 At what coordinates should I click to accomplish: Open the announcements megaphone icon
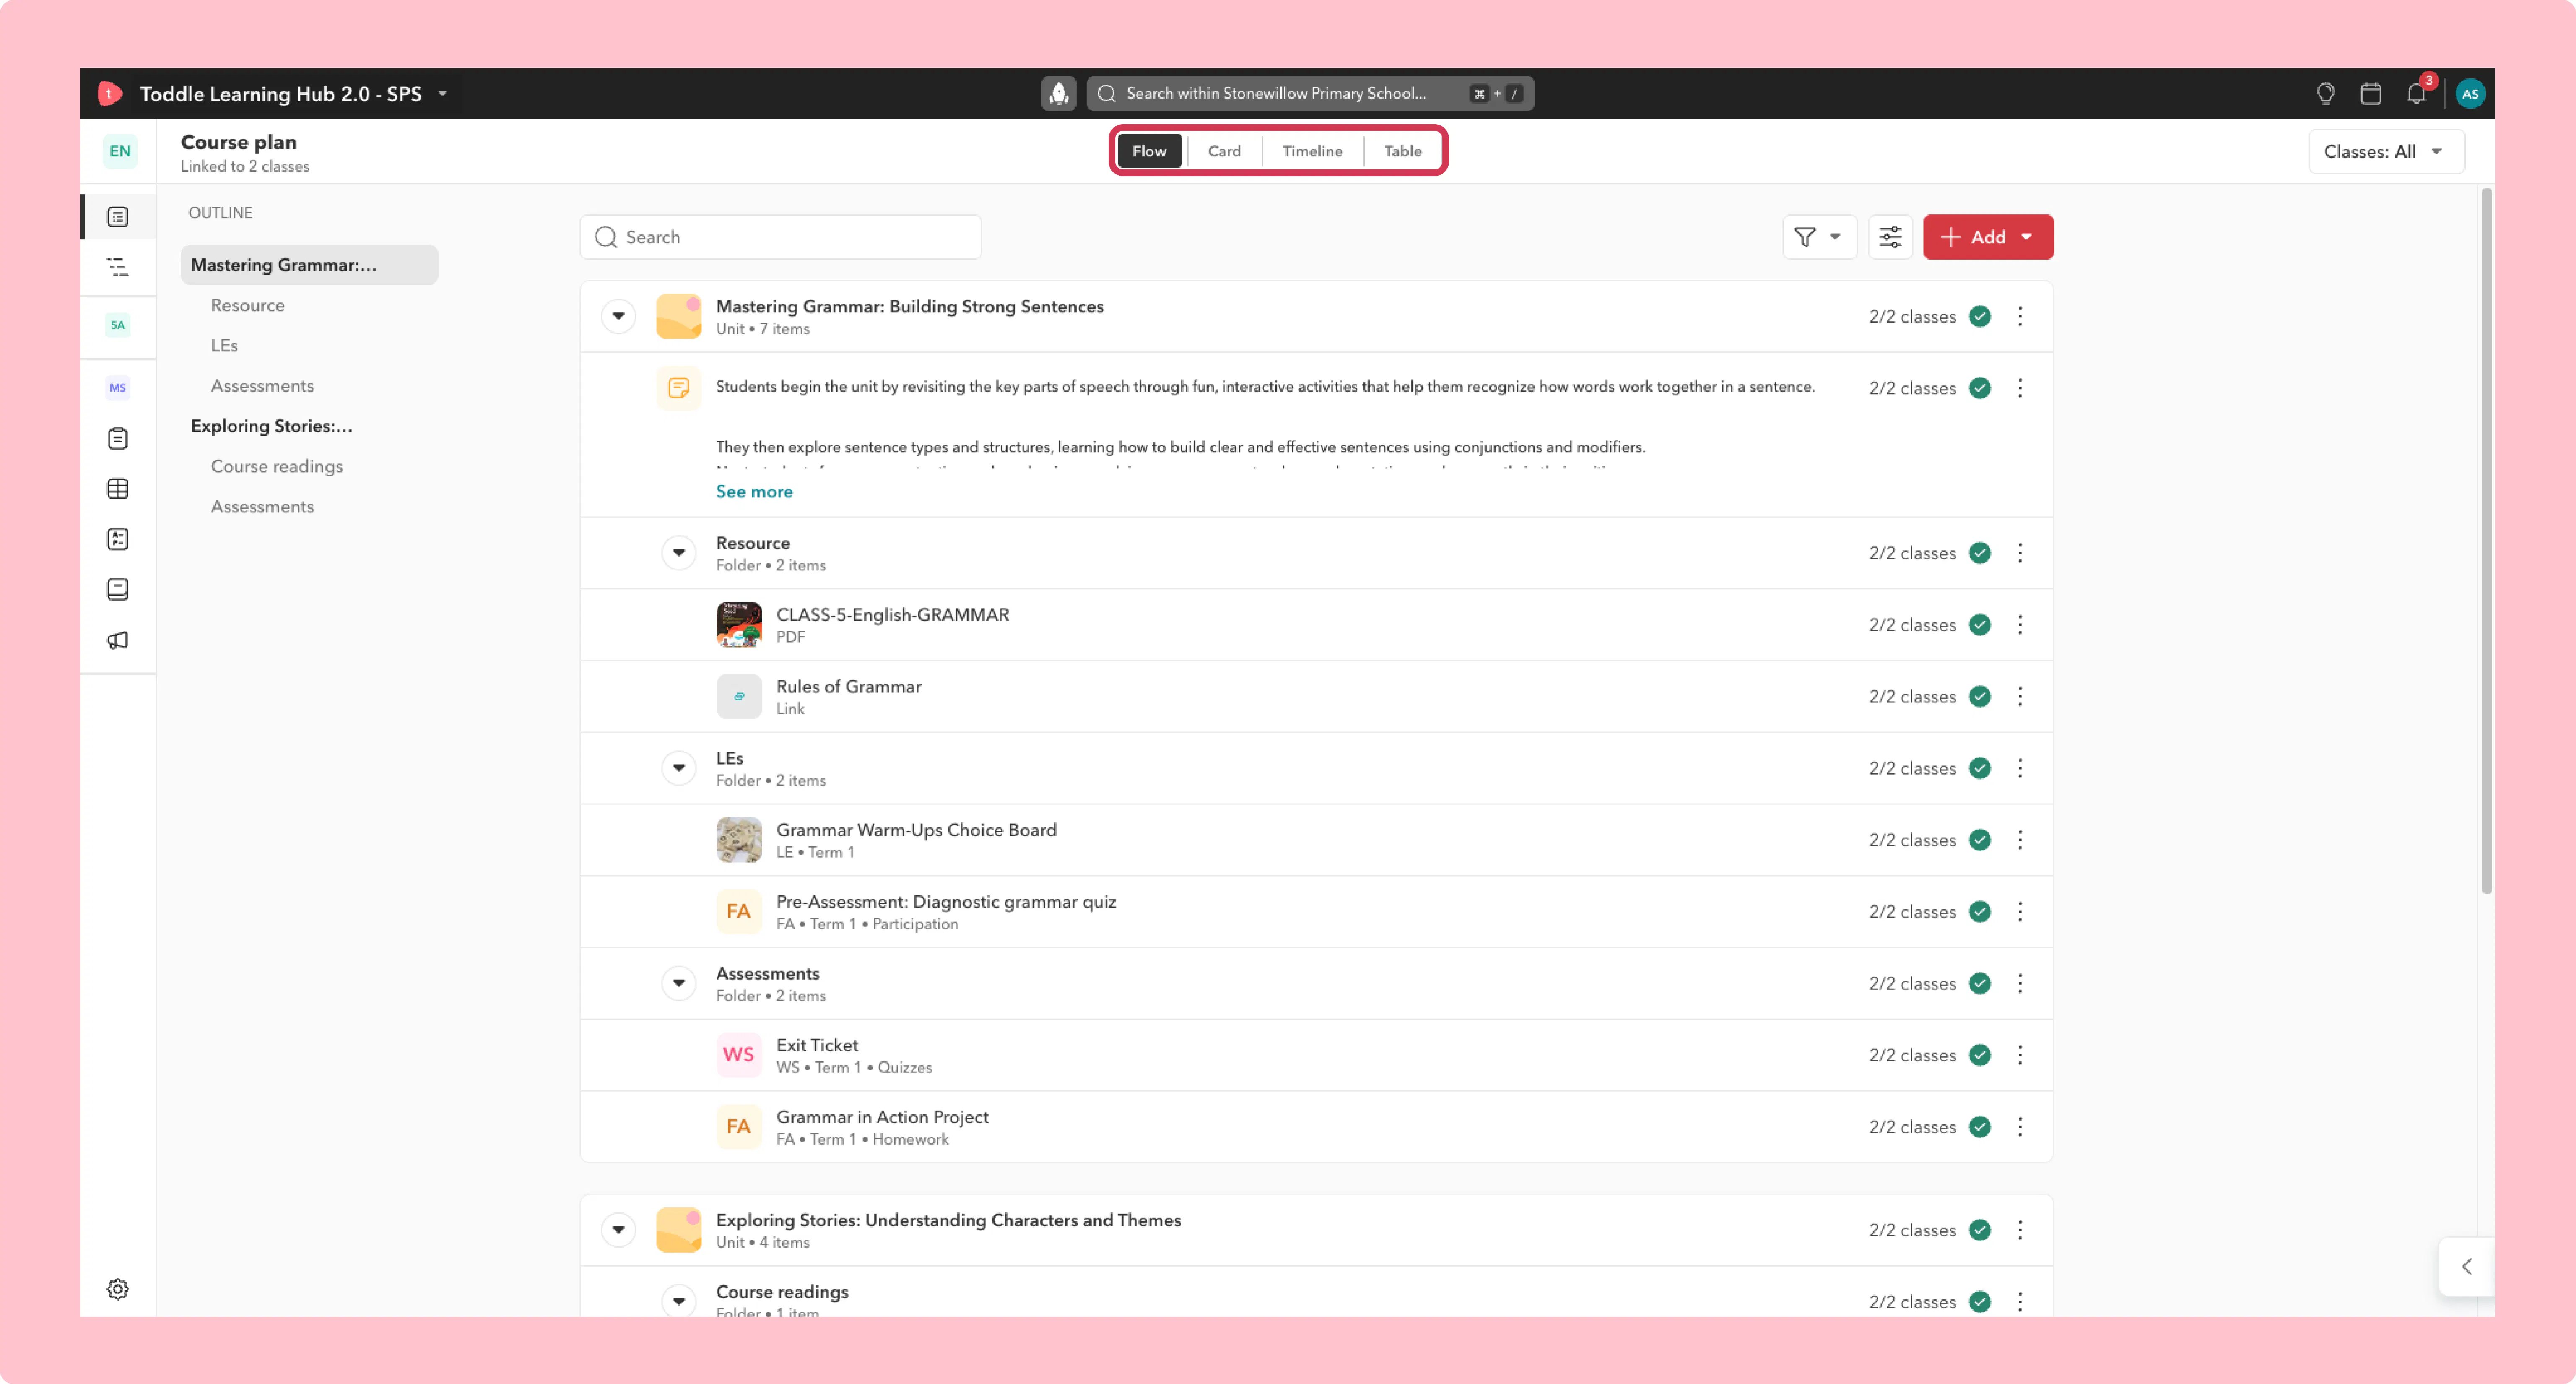118,640
